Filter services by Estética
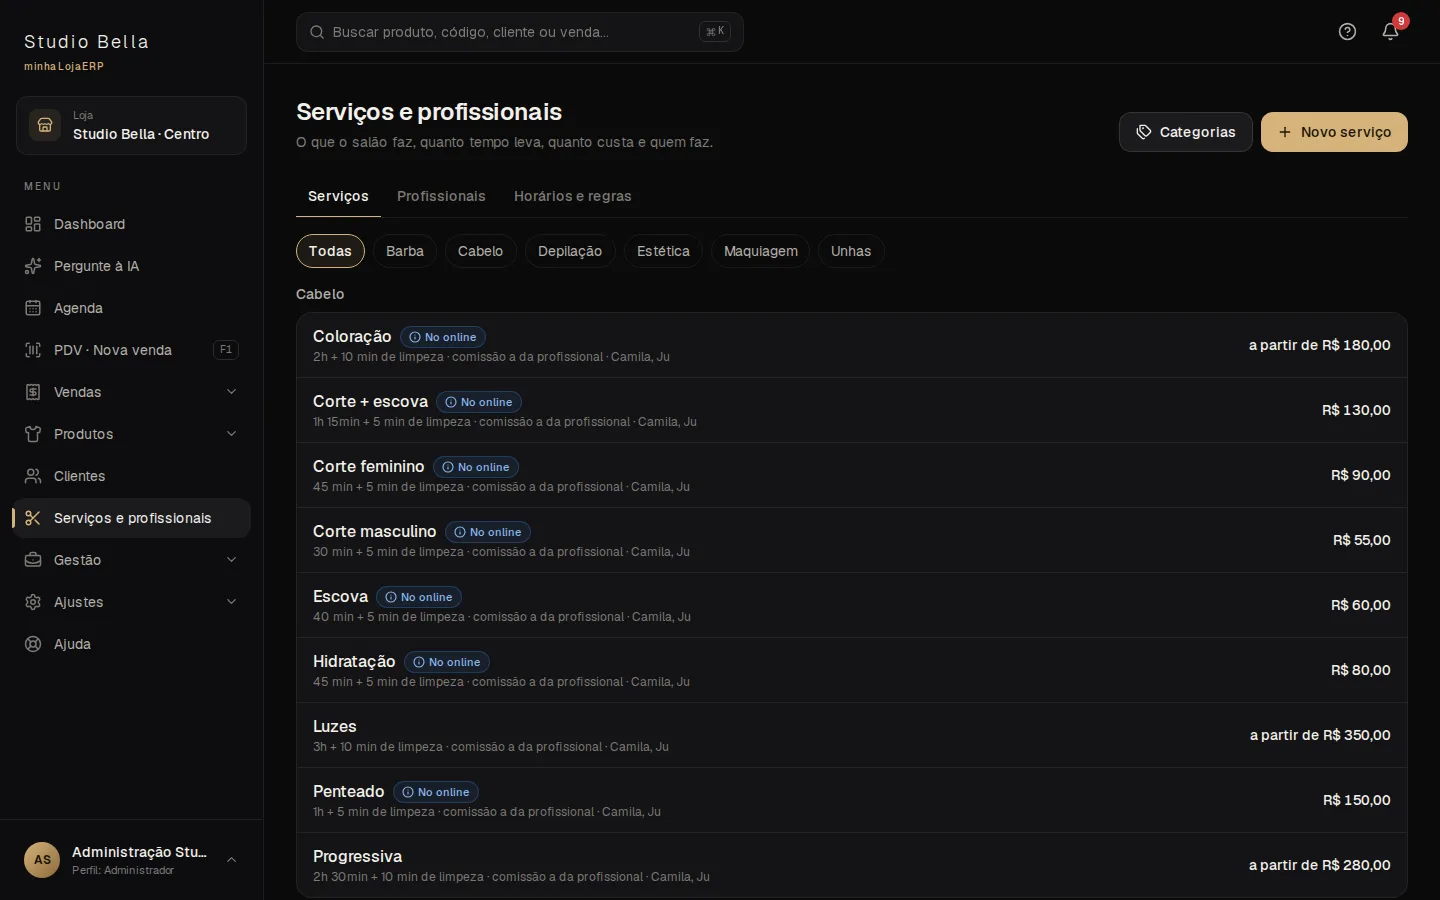The image size is (1440, 900). [663, 251]
